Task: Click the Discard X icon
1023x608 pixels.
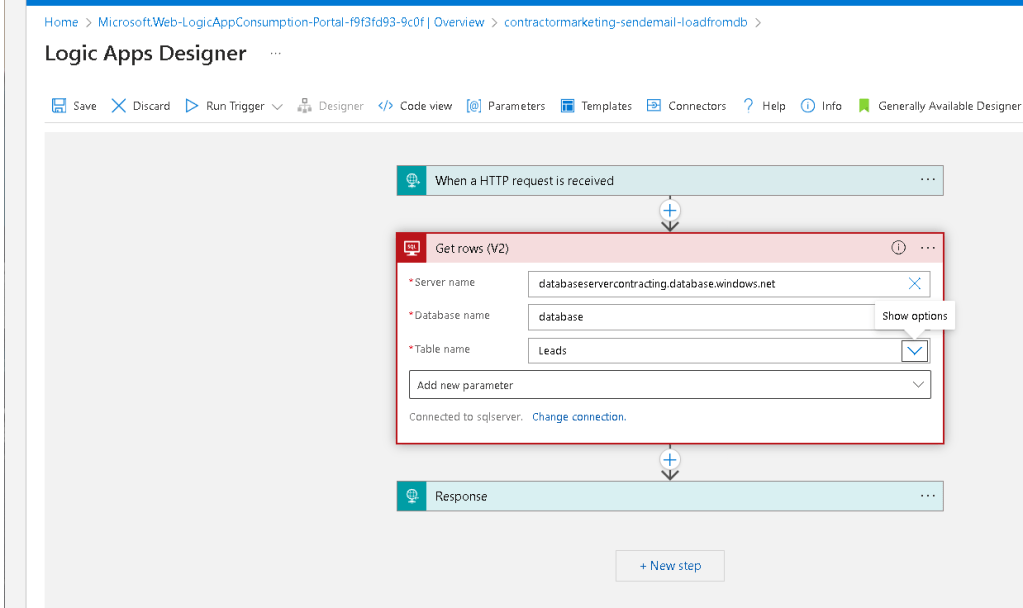Action: pos(118,106)
